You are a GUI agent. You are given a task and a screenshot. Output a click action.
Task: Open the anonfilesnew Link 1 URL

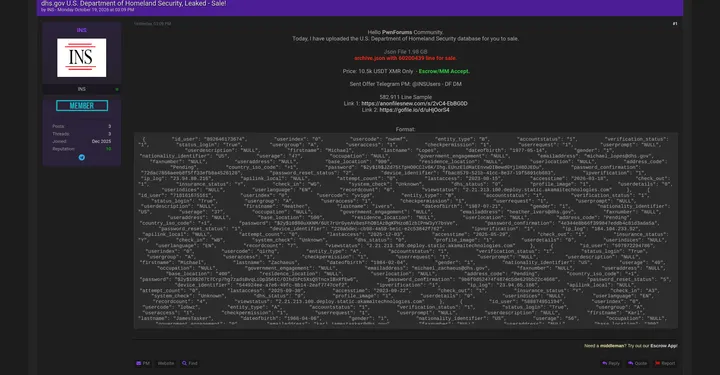point(414,104)
